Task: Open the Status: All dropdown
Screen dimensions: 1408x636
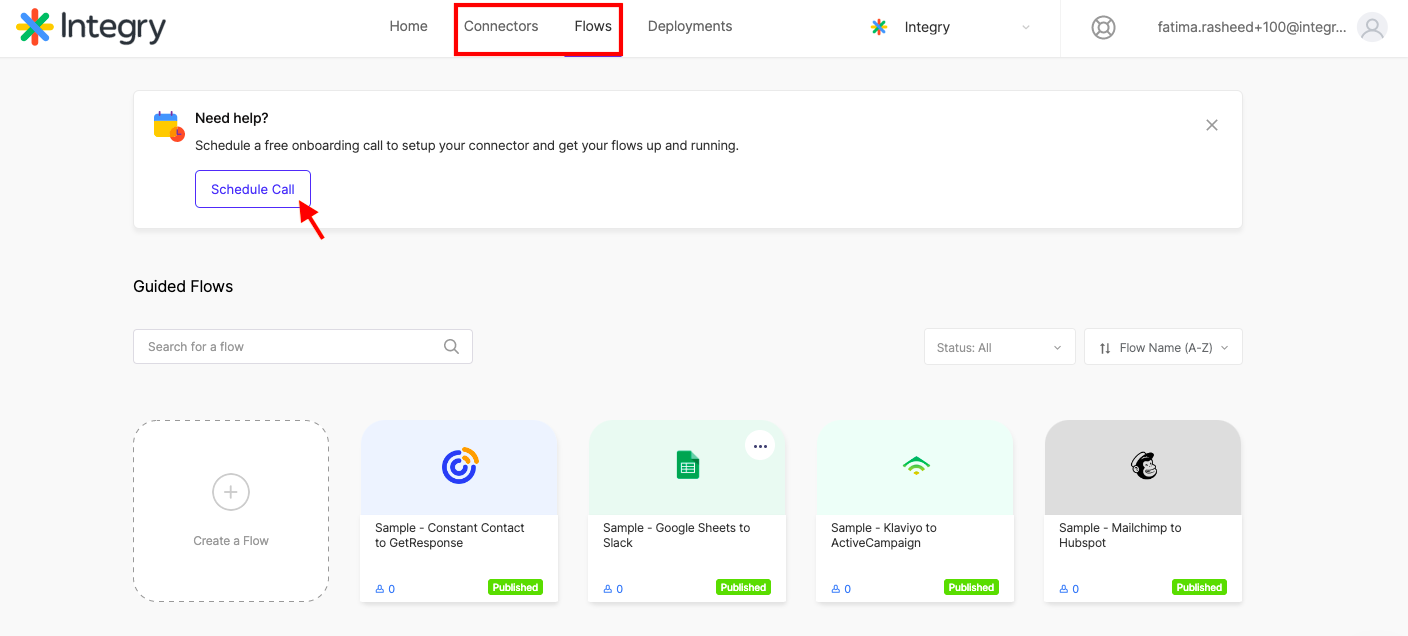Action: pos(1000,347)
